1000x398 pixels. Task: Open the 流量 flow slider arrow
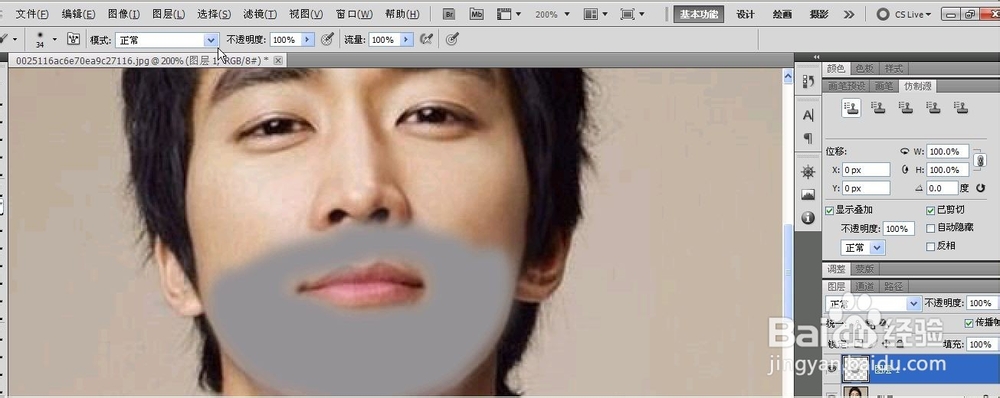(x=407, y=40)
